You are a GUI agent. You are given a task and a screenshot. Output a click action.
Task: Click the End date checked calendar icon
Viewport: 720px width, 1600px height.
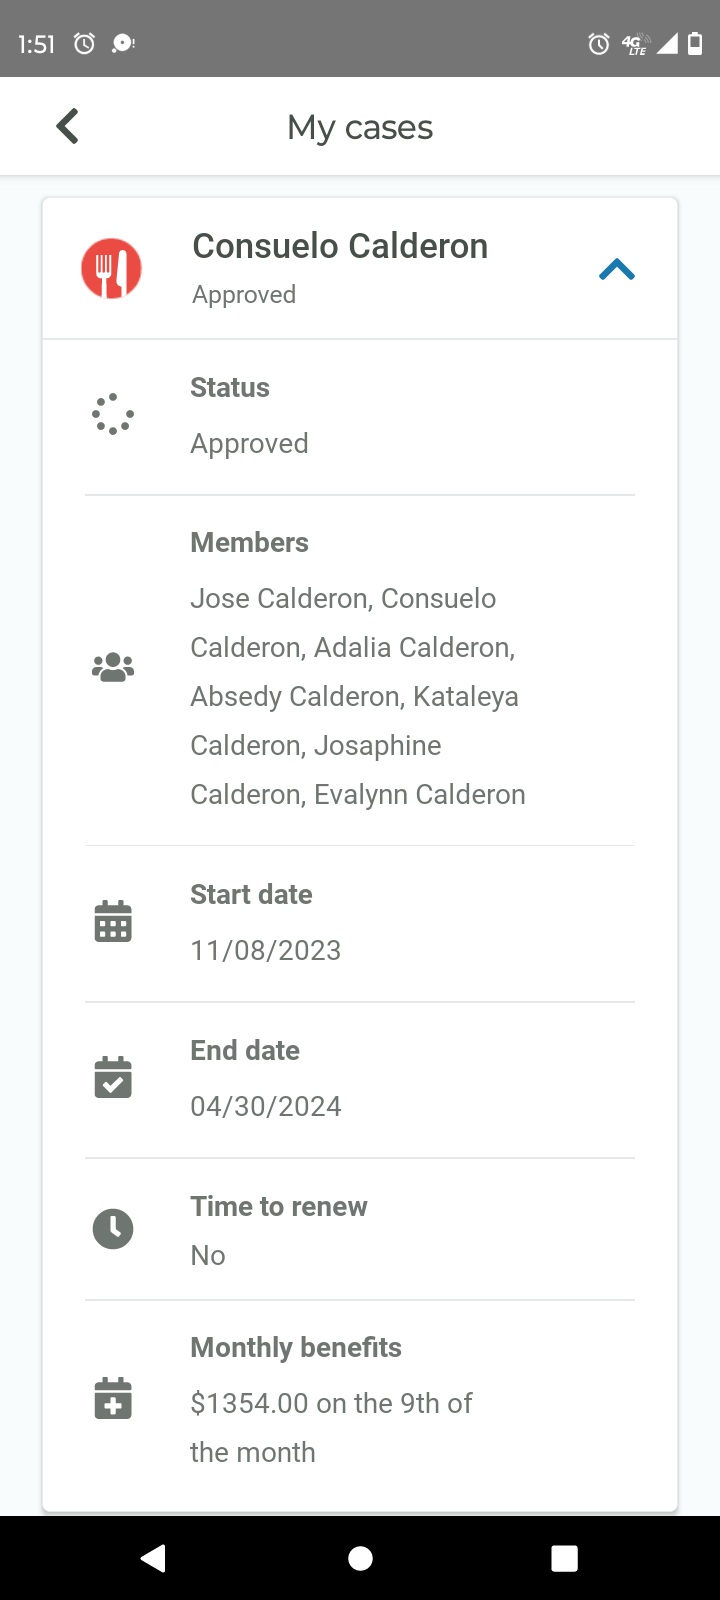(113, 1077)
